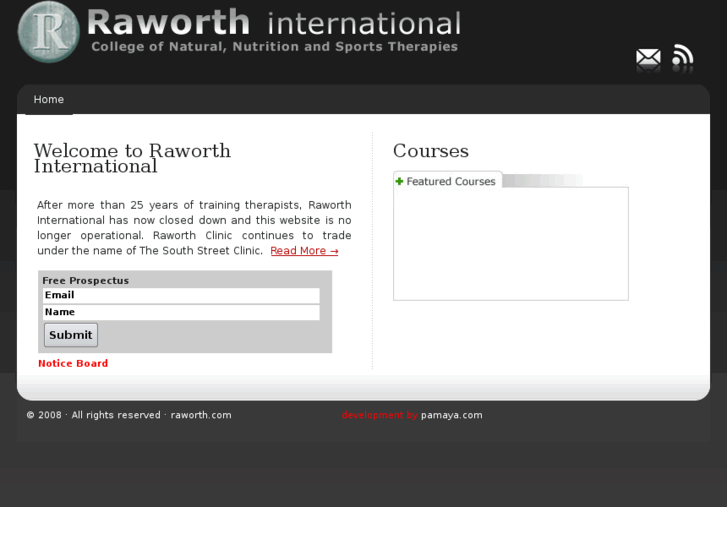Click the Name input field
The height and width of the screenshot is (545, 727).
(181, 312)
